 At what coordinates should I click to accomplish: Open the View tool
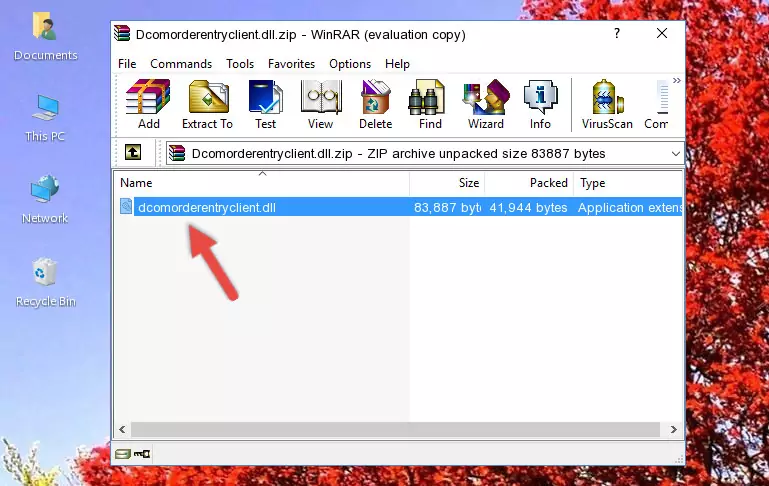pyautogui.click(x=321, y=104)
